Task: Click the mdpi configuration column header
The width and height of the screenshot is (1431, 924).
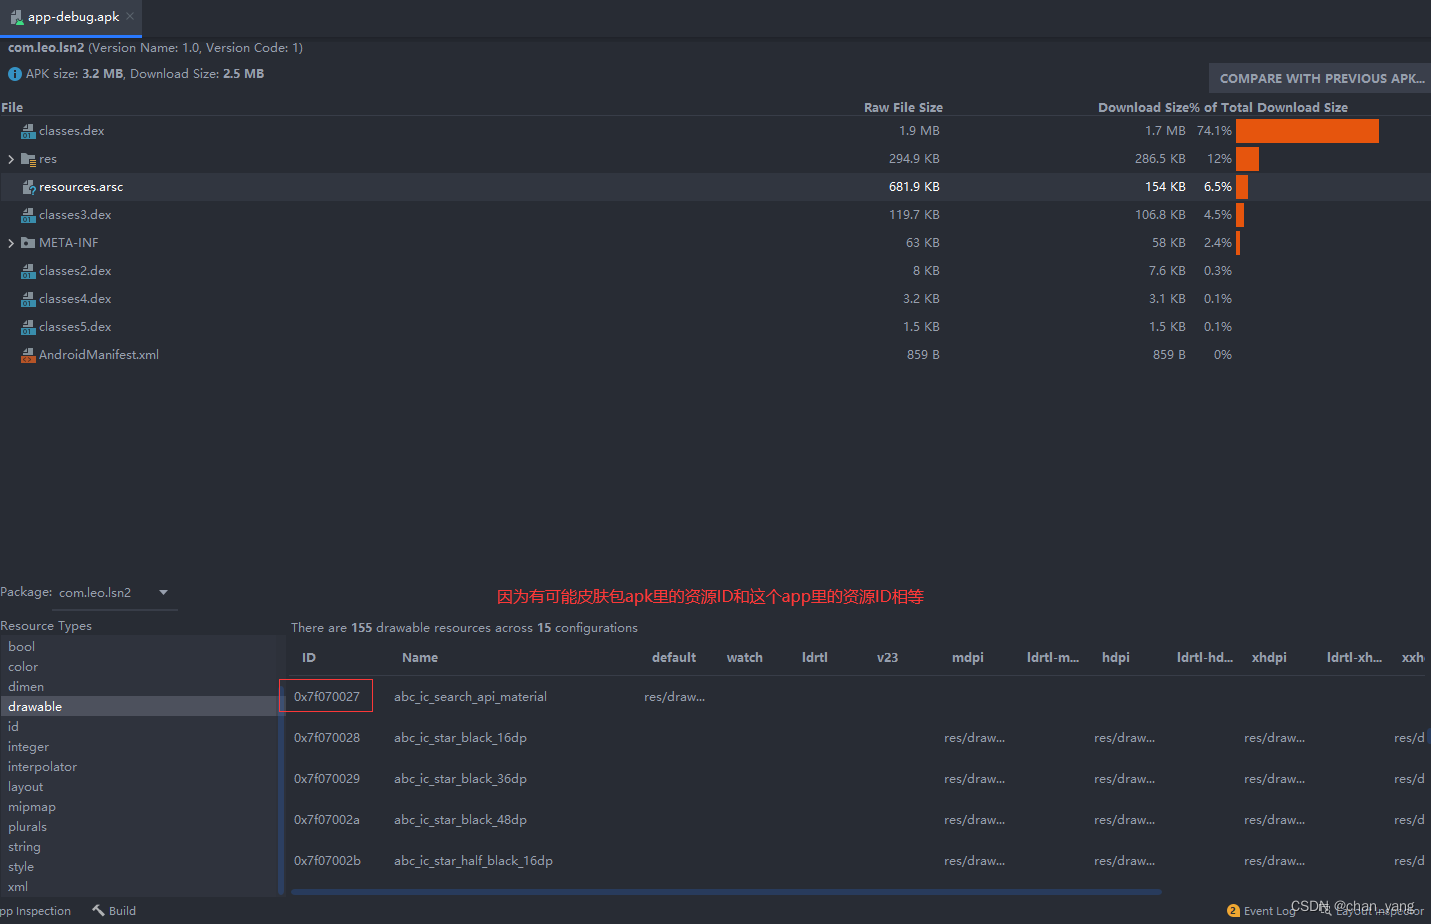Action: click(x=968, y=657)
